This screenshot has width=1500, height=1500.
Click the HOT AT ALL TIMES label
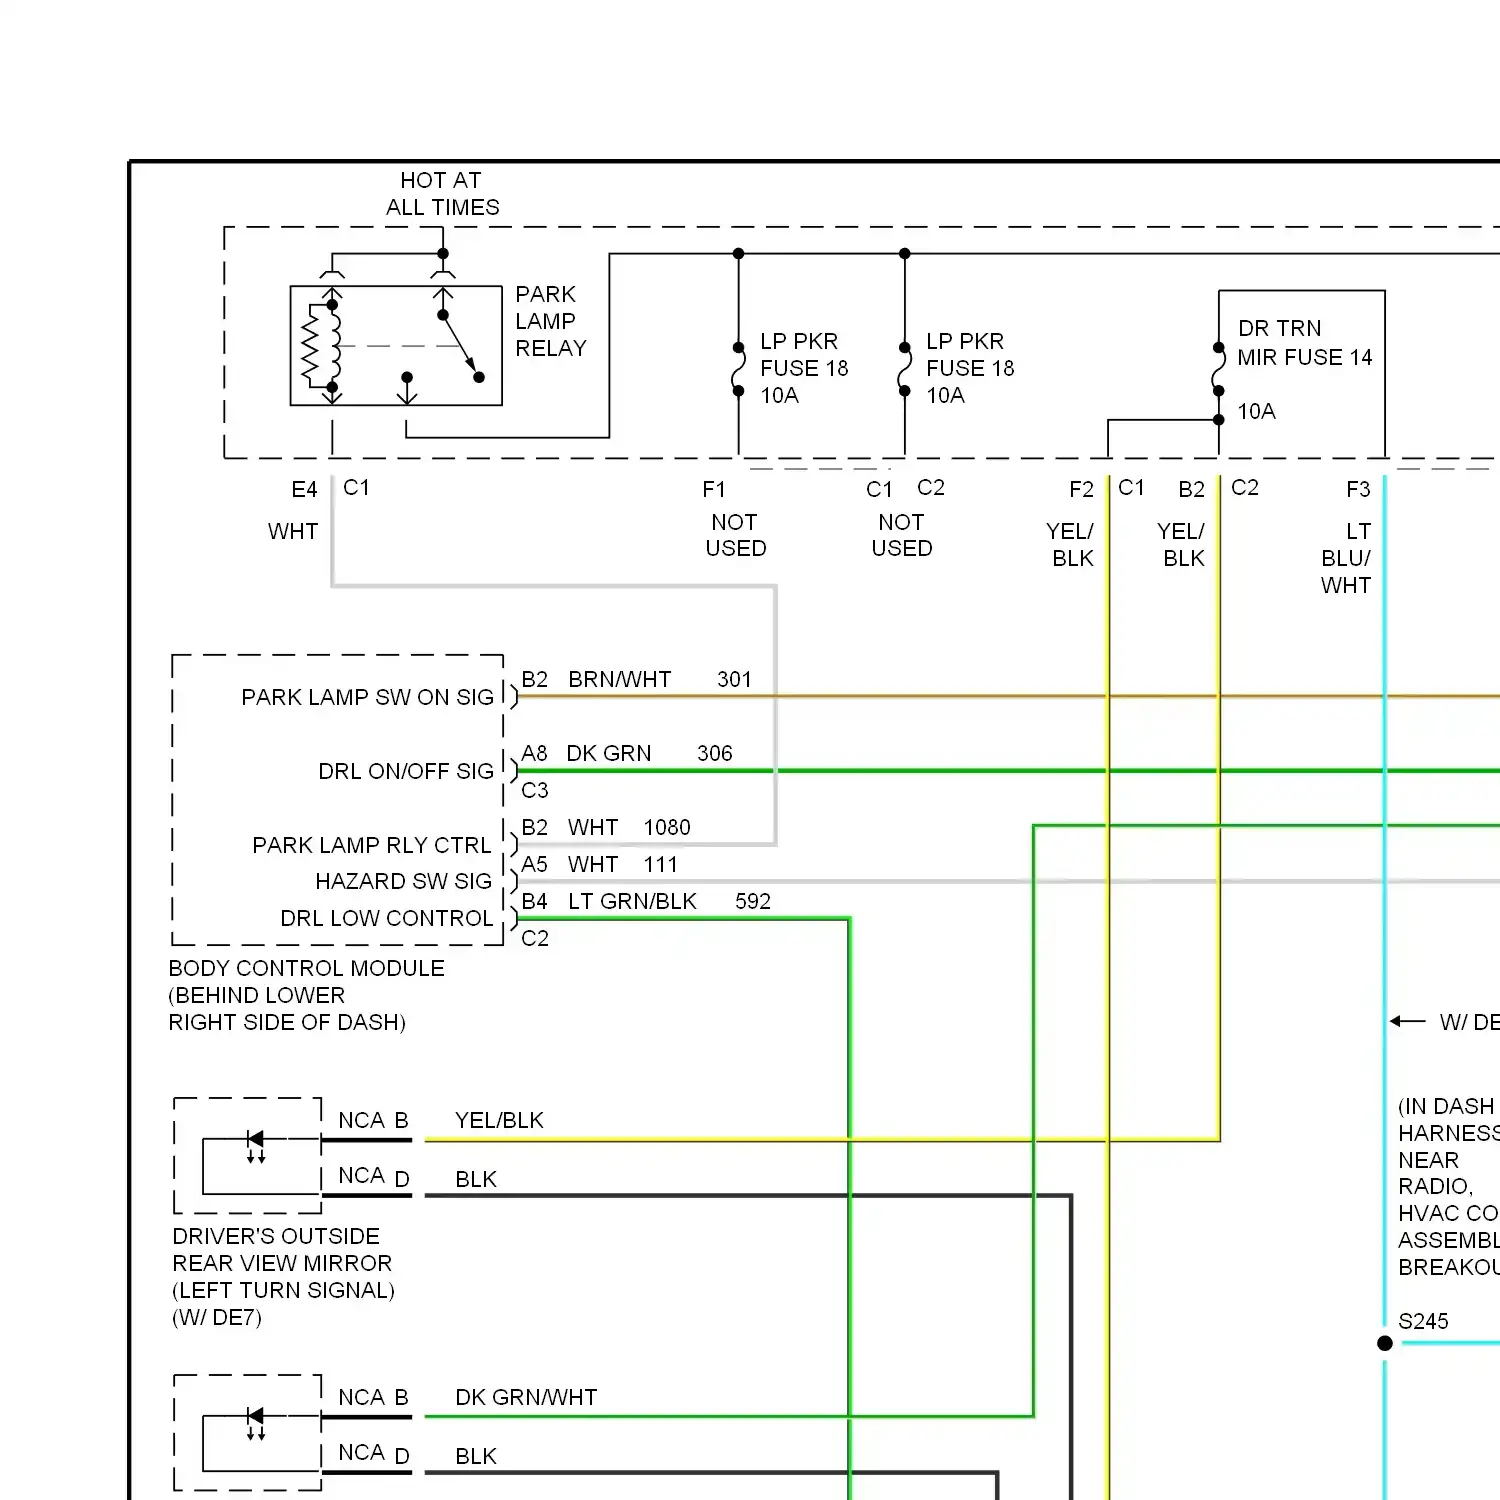443,194
